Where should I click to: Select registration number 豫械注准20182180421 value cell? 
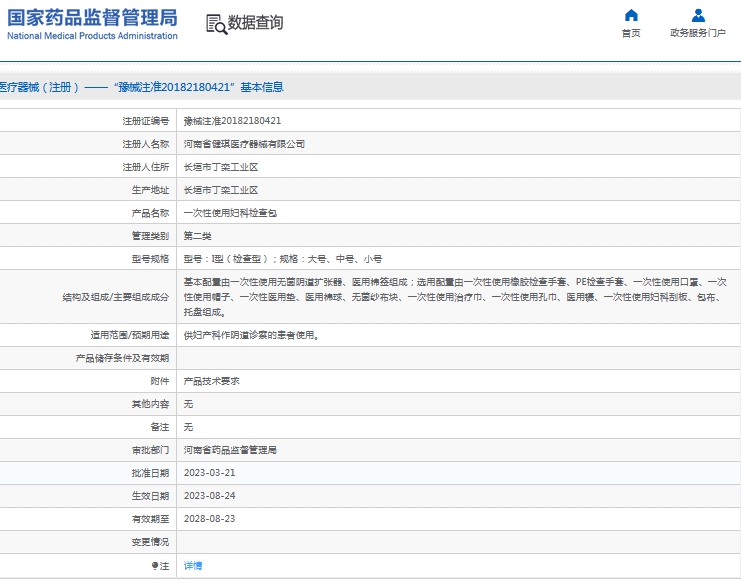point(233,121)
